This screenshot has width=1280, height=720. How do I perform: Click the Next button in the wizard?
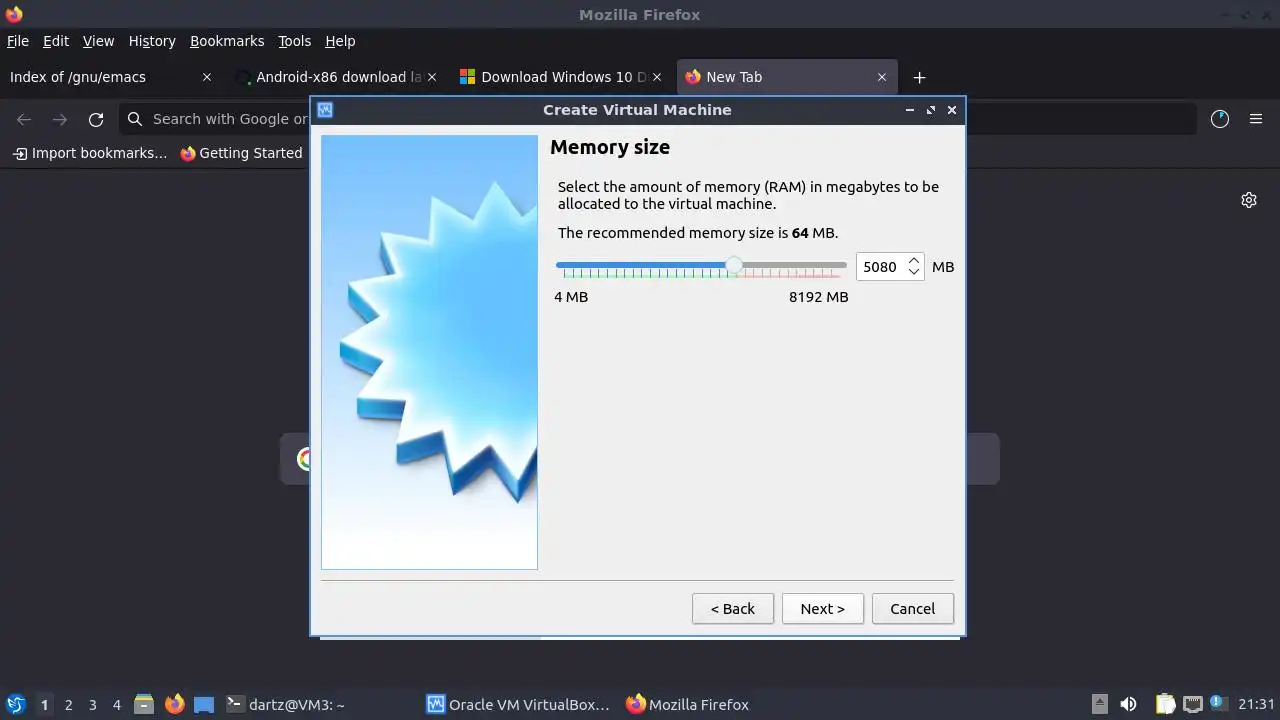coord(822,608)
